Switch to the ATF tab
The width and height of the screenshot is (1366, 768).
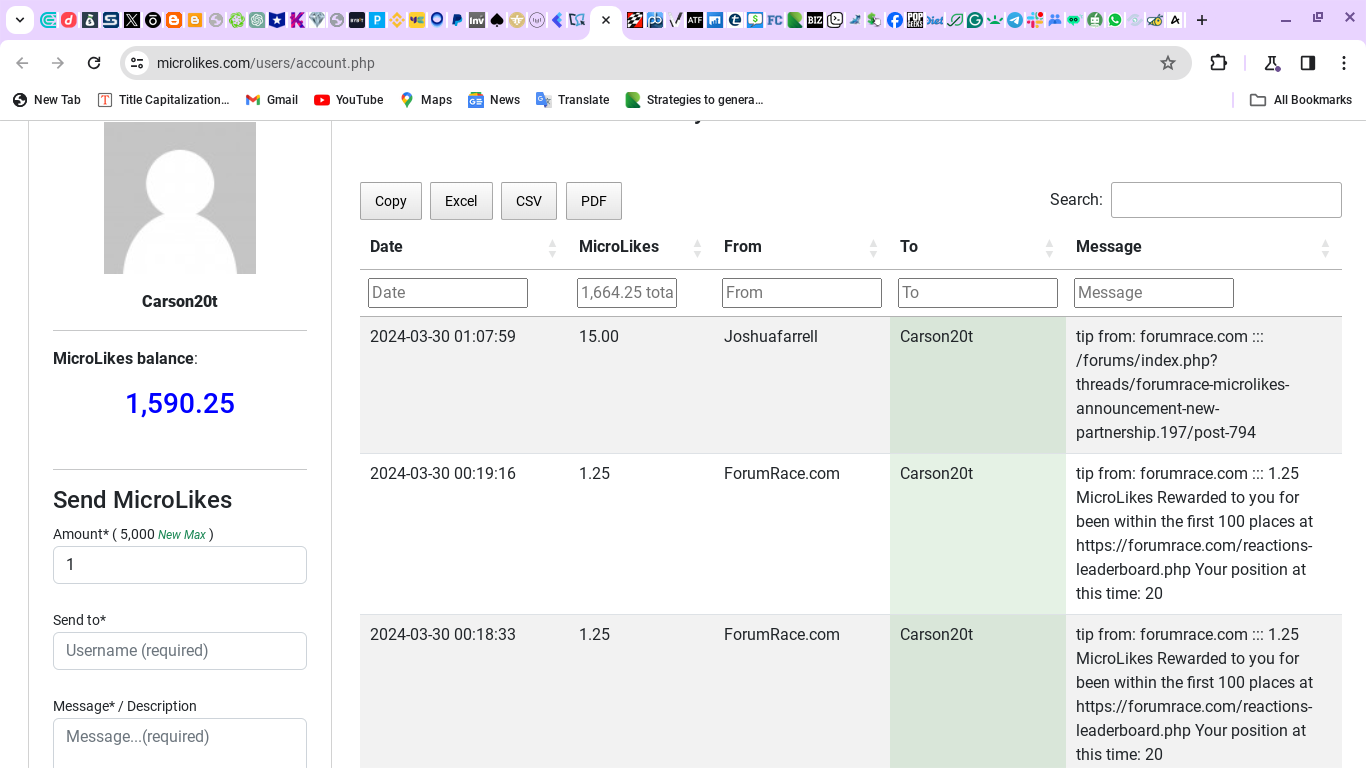tap(695, 20)
